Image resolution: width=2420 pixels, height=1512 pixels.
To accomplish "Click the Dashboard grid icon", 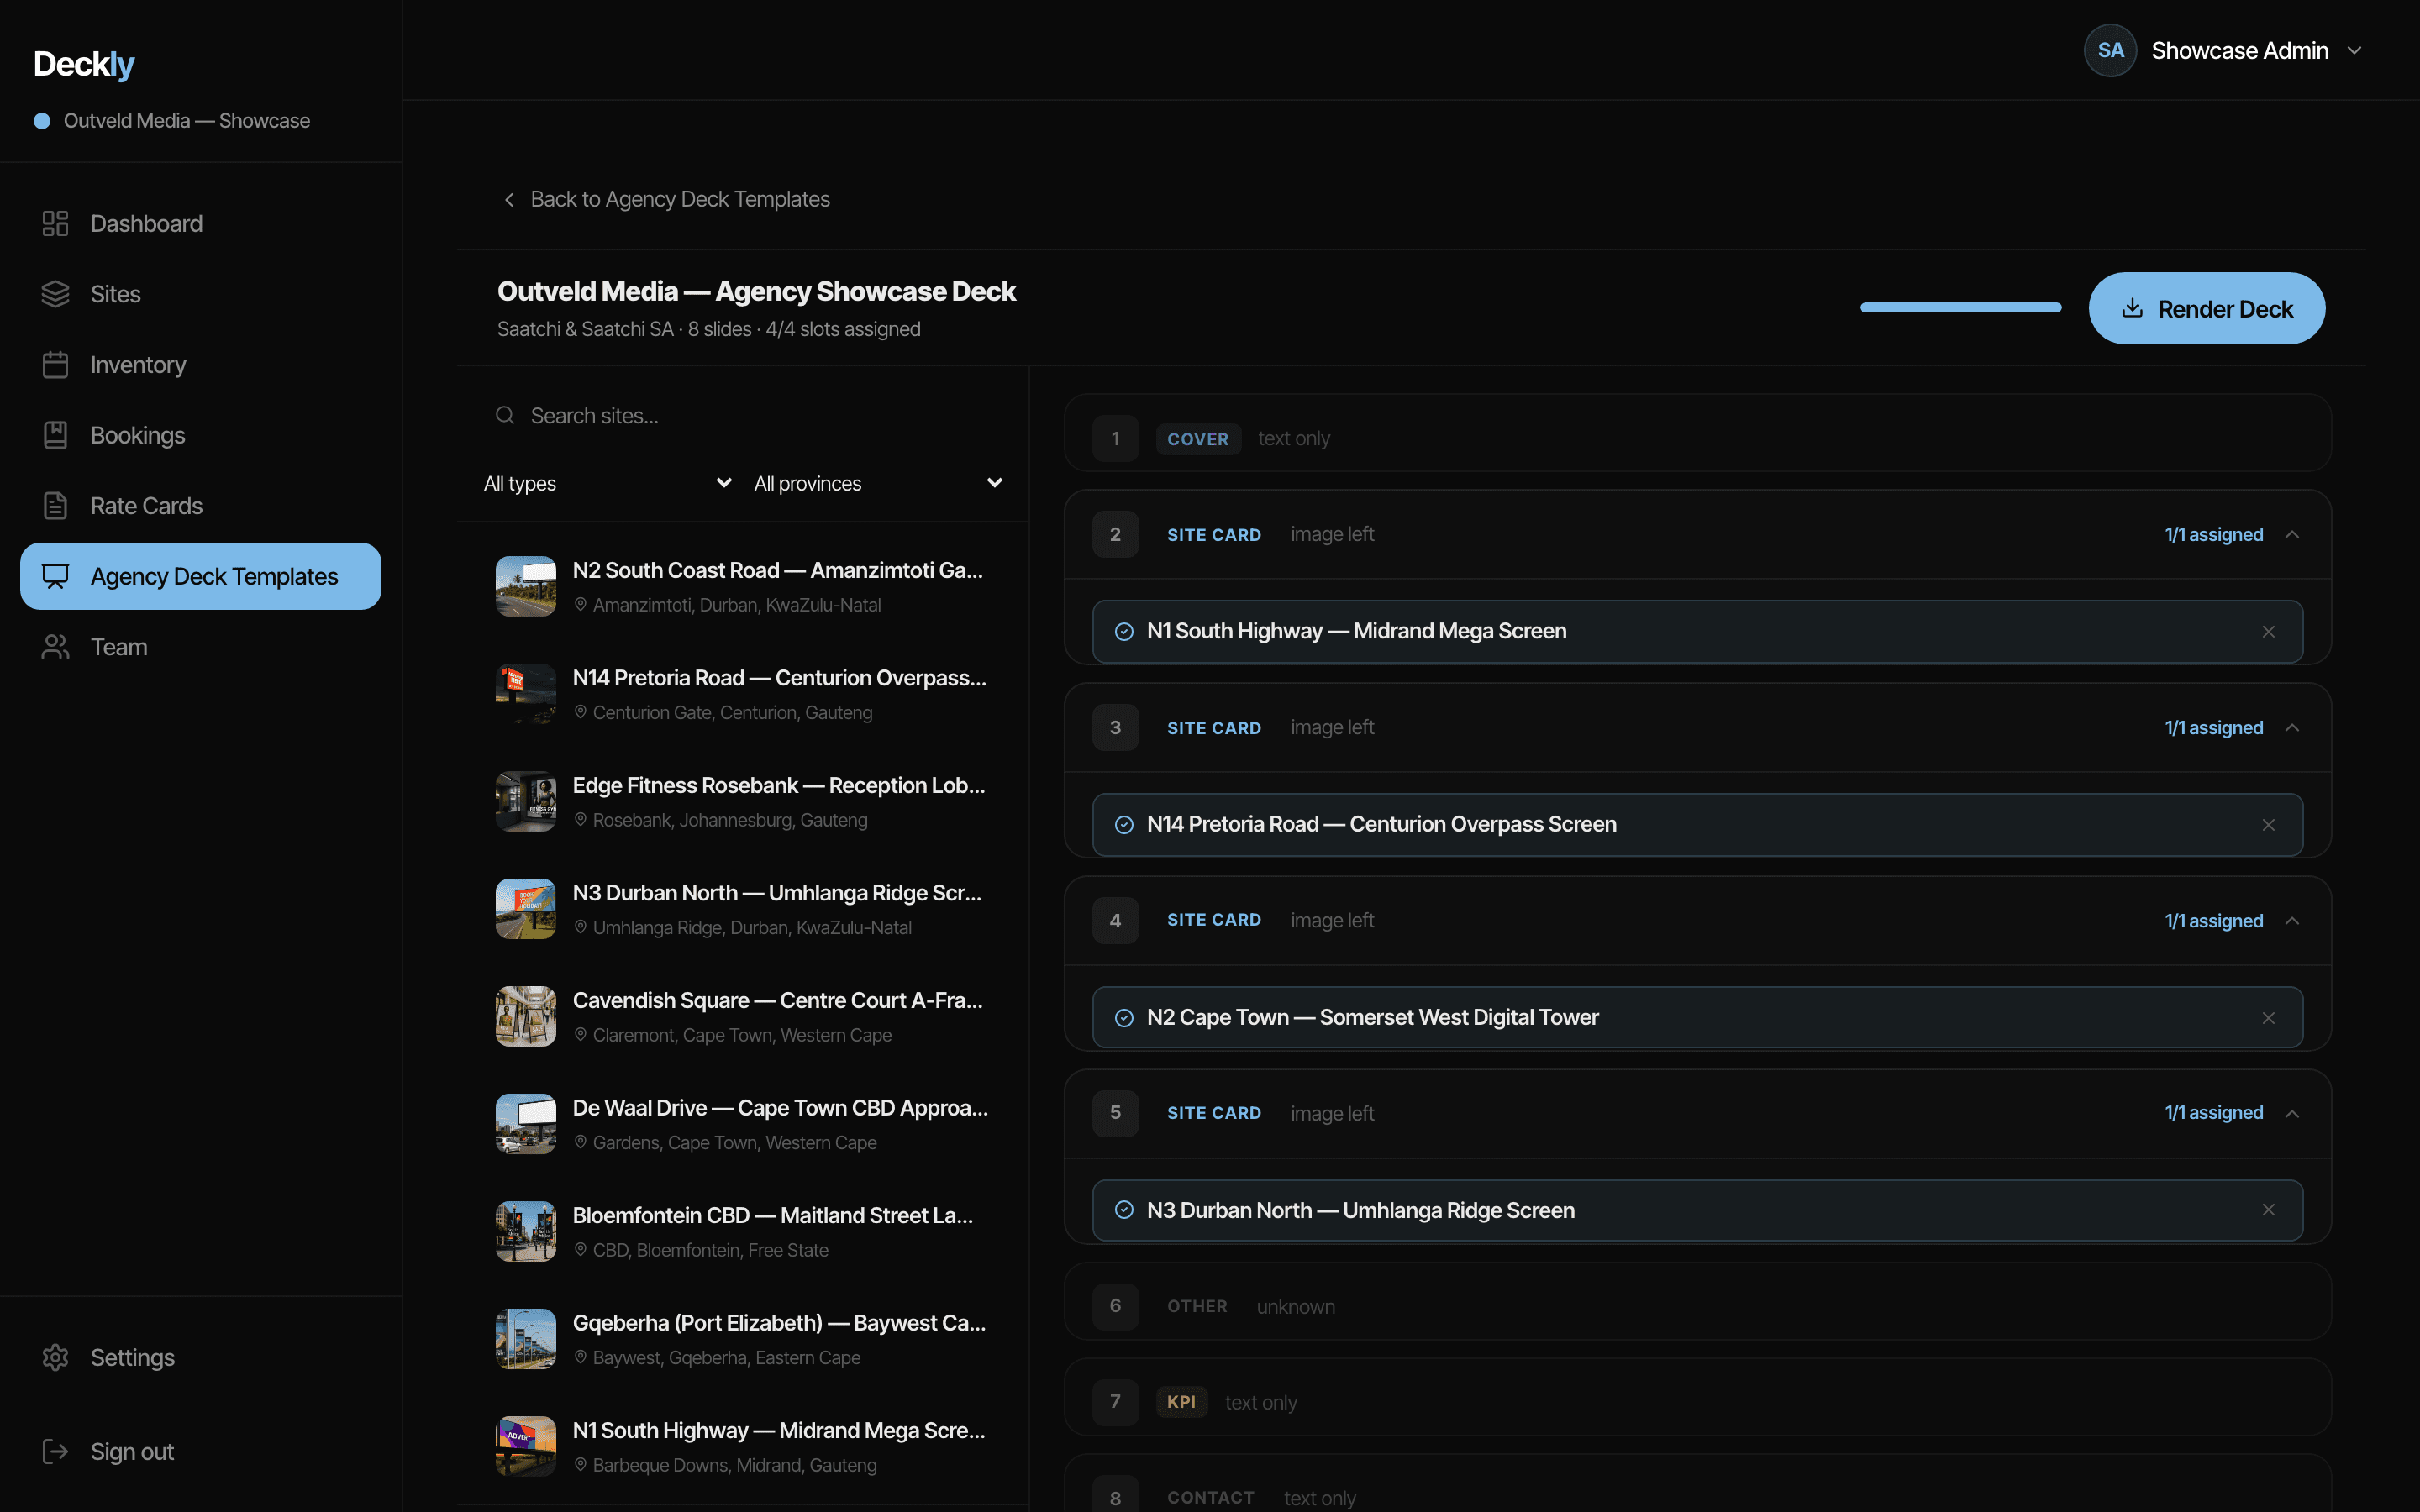I will click(55, 223).
